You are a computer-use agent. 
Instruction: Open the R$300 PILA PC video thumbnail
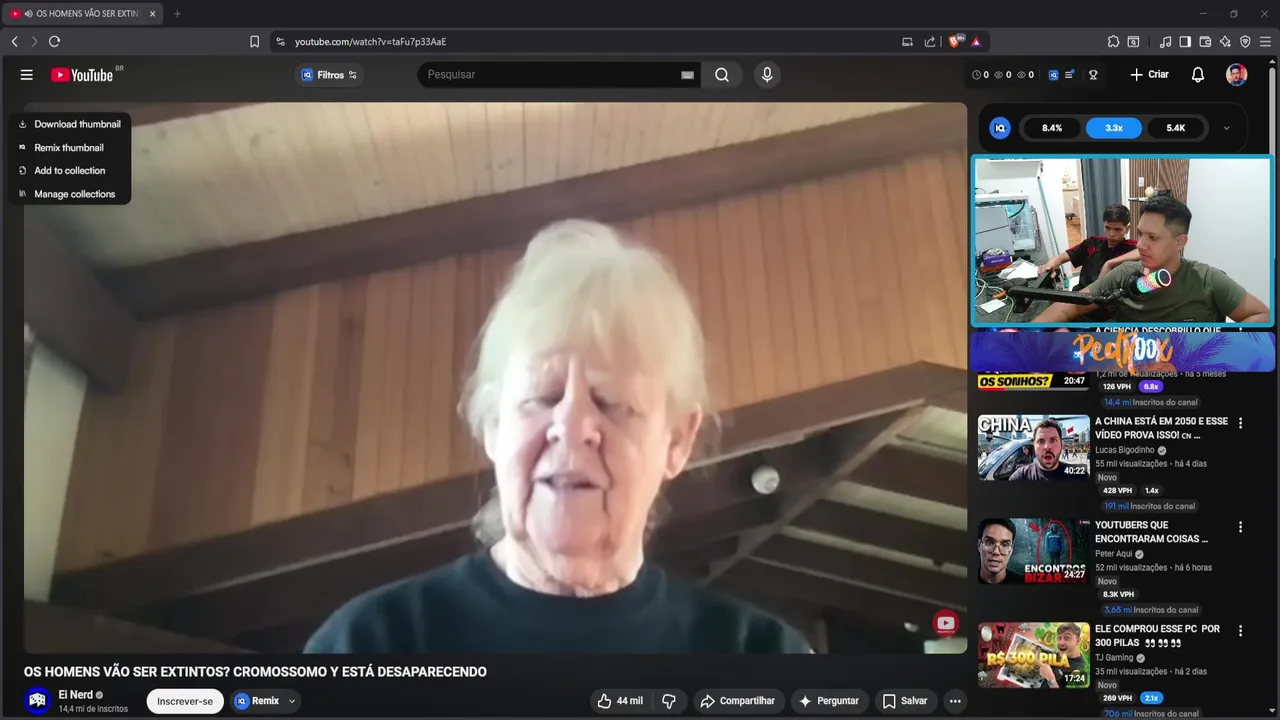point(1033,655)
